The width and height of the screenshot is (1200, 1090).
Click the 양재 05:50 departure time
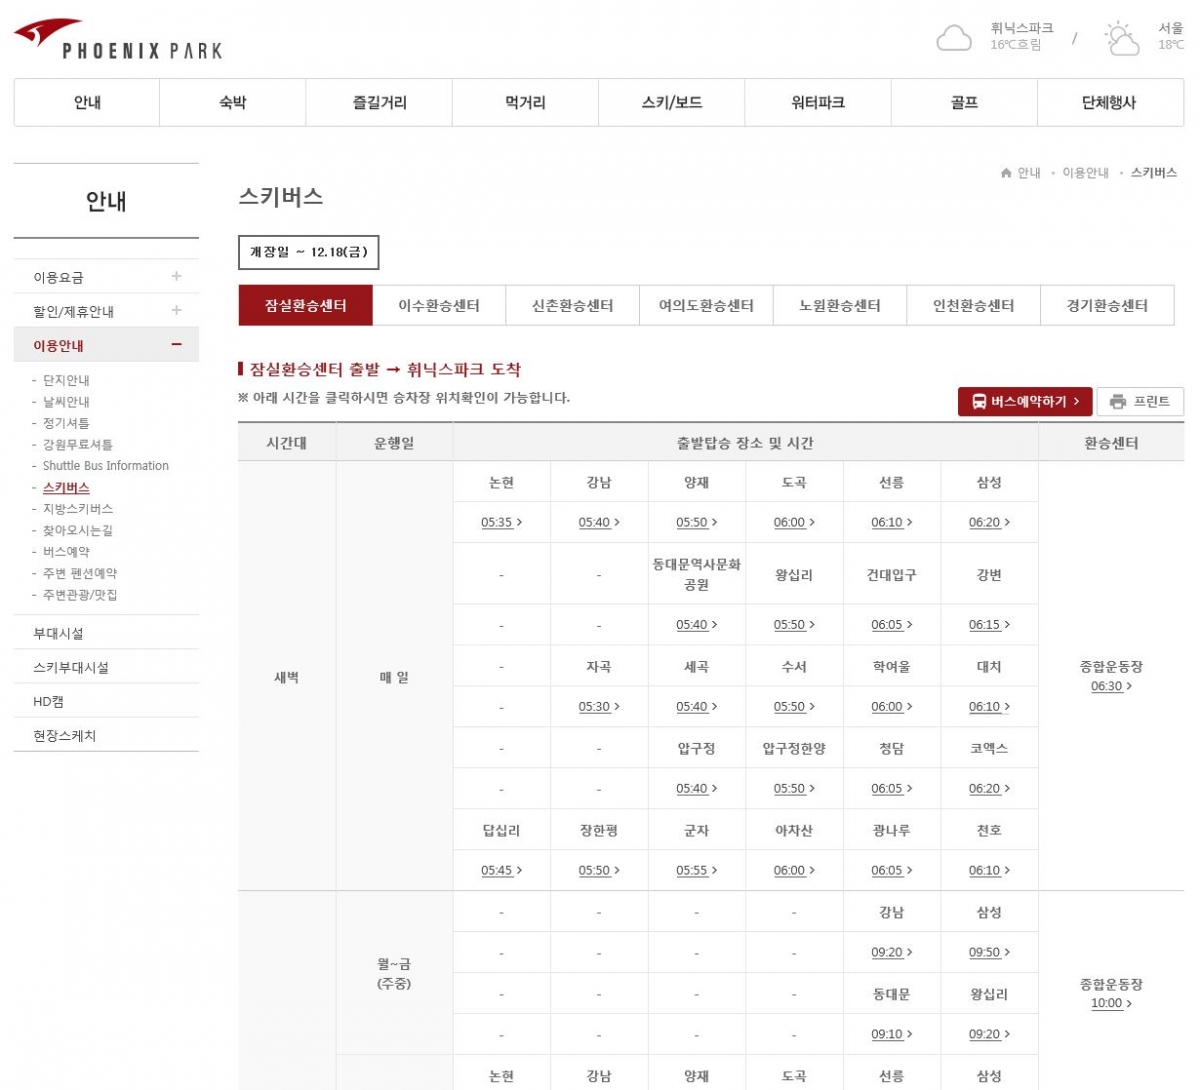[x=696, y=523]
